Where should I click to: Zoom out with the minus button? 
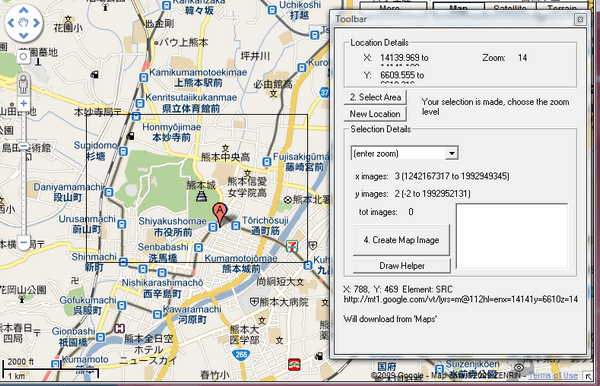click(x=23, y=243)
